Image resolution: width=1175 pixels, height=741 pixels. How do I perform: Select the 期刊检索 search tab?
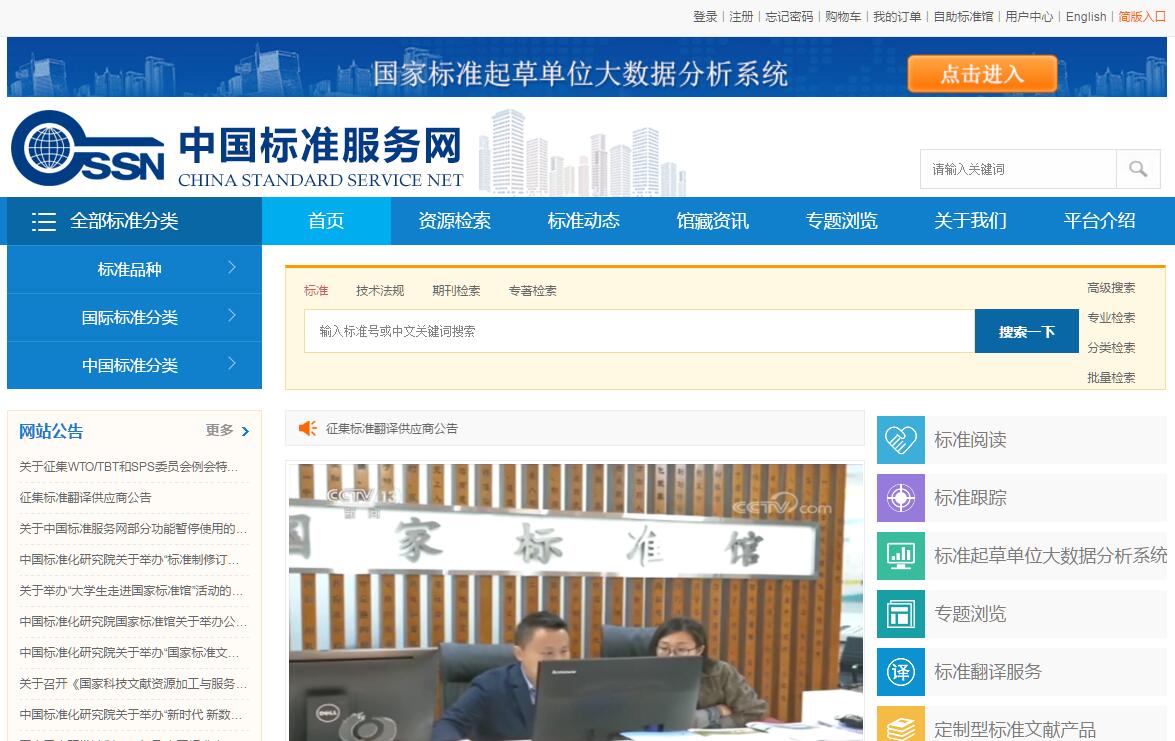(456, 291)
